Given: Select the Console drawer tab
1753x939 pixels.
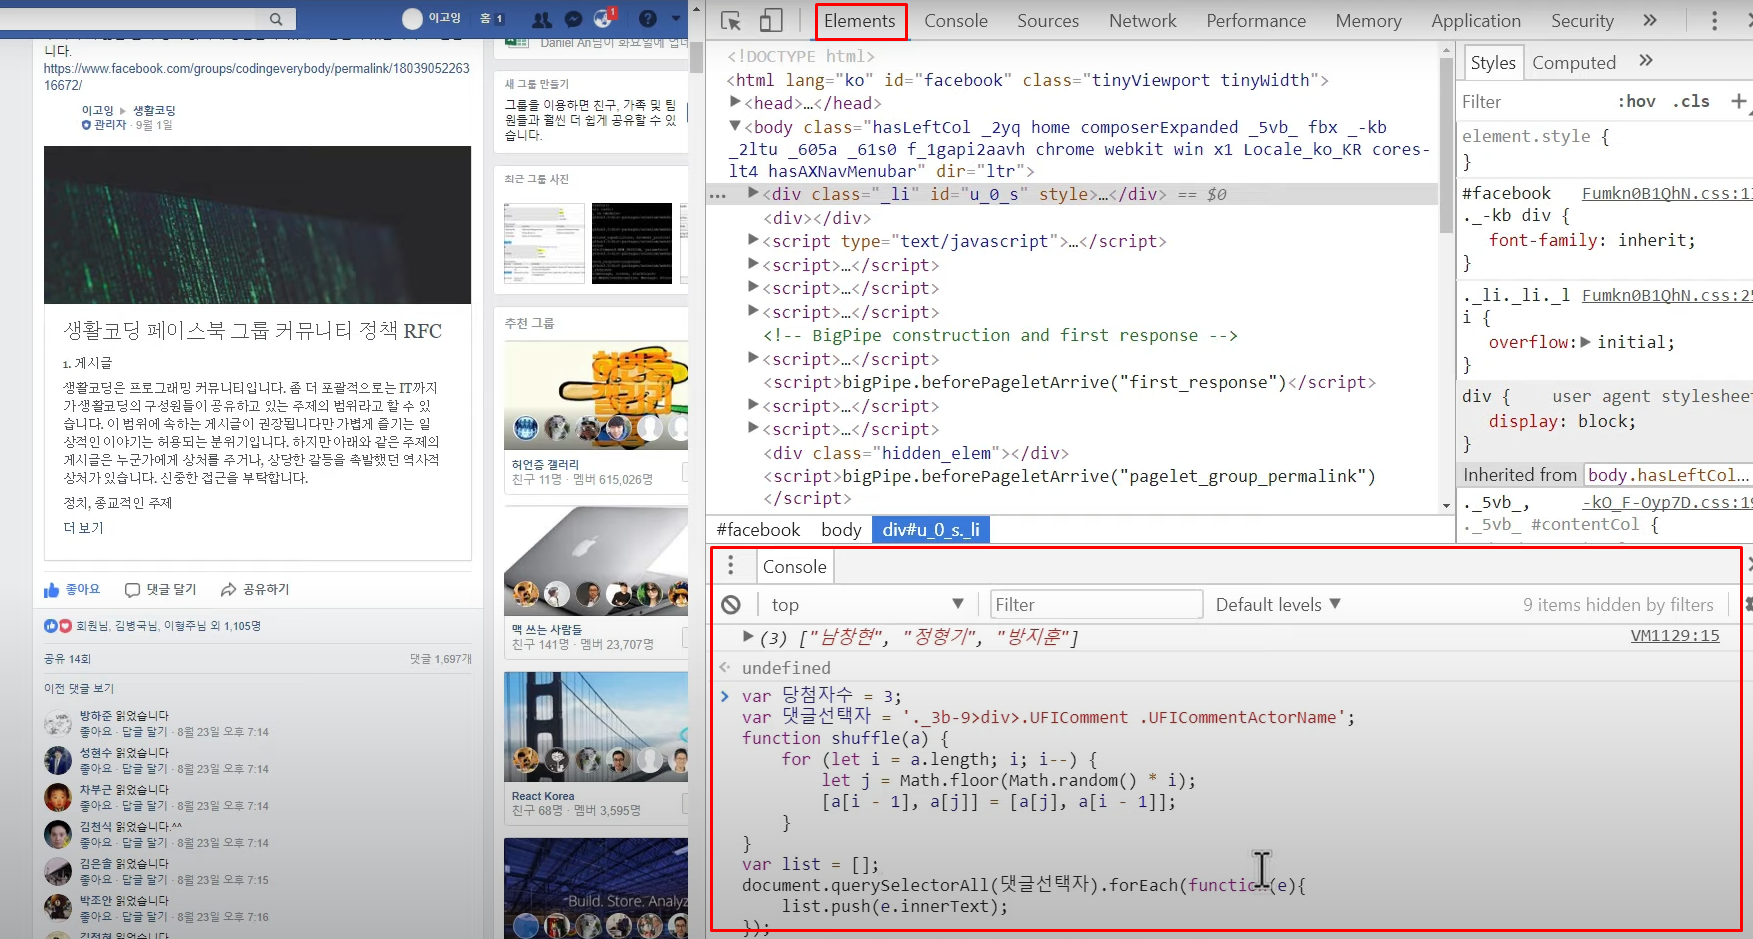Looking at the screenshot, I should pos(794,567).
